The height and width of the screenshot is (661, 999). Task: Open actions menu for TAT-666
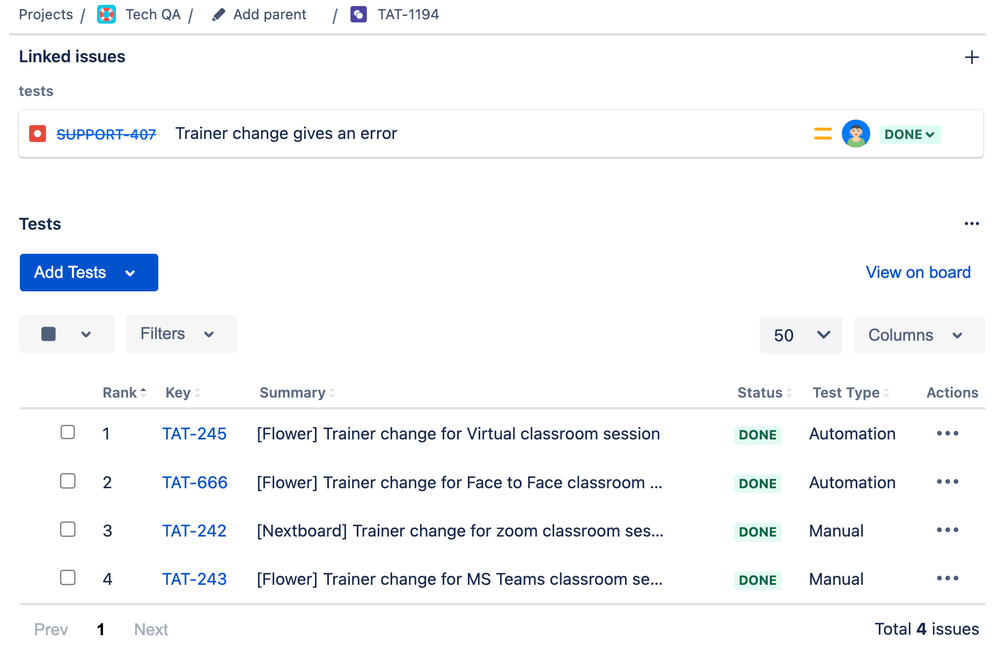947,482
